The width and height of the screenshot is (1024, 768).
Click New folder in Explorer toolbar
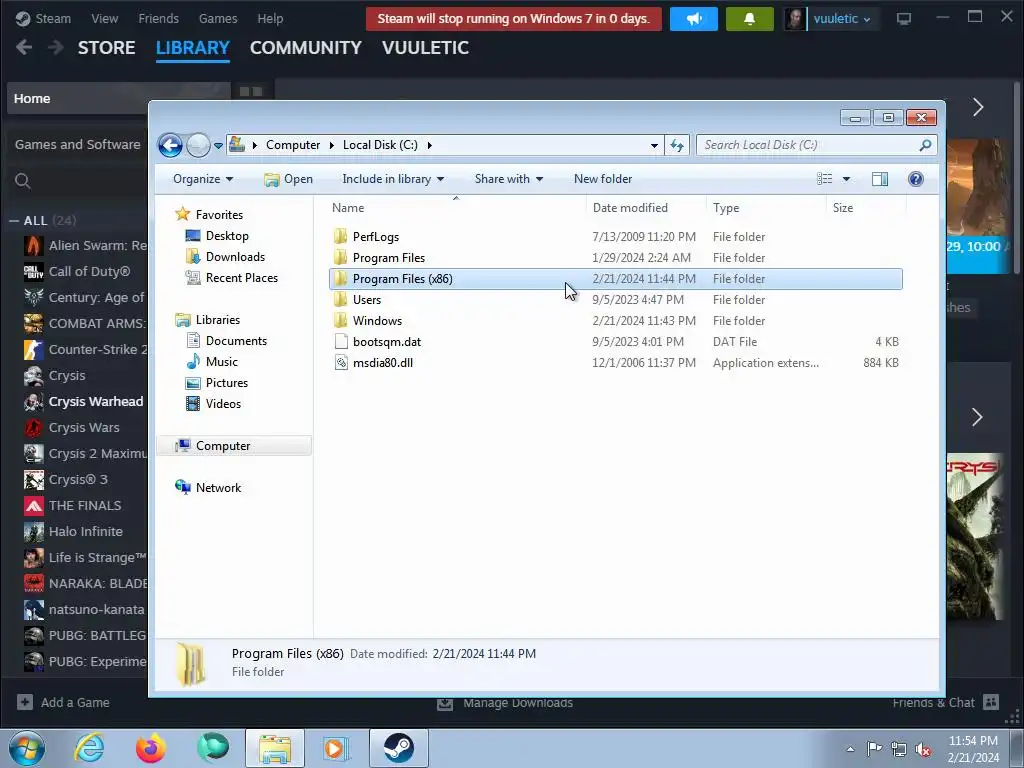603,179
